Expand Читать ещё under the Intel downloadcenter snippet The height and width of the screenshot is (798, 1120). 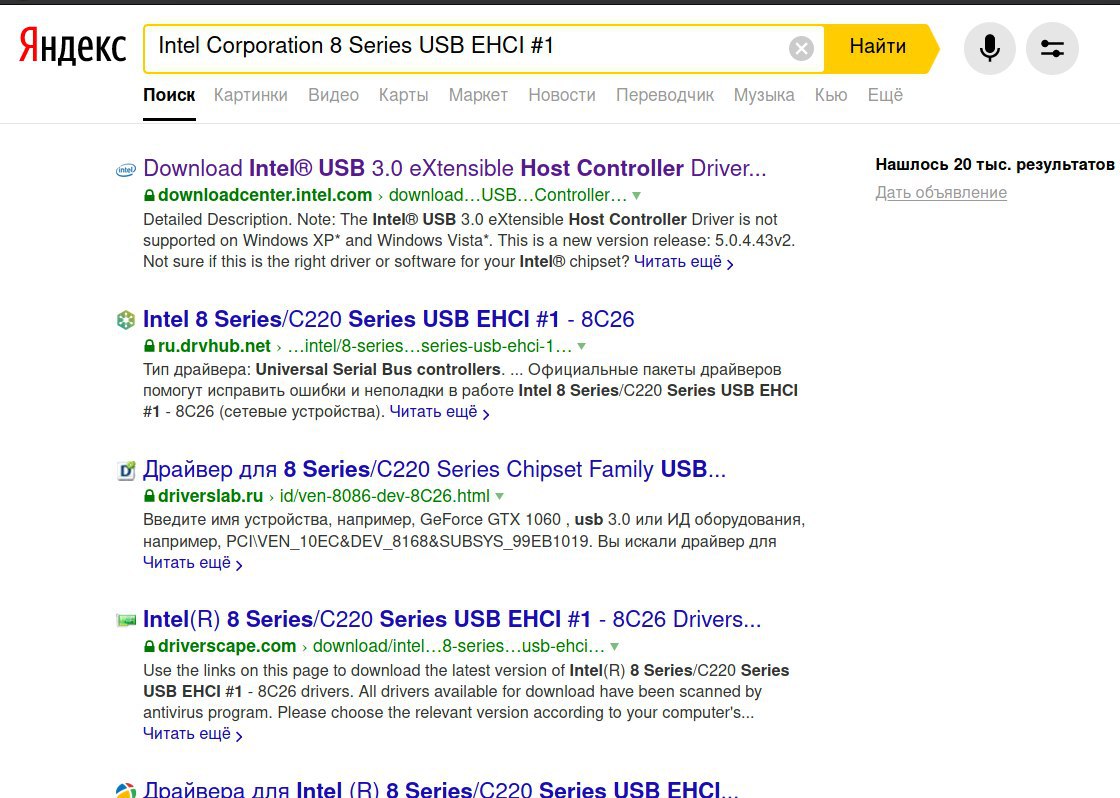[684, 262]
